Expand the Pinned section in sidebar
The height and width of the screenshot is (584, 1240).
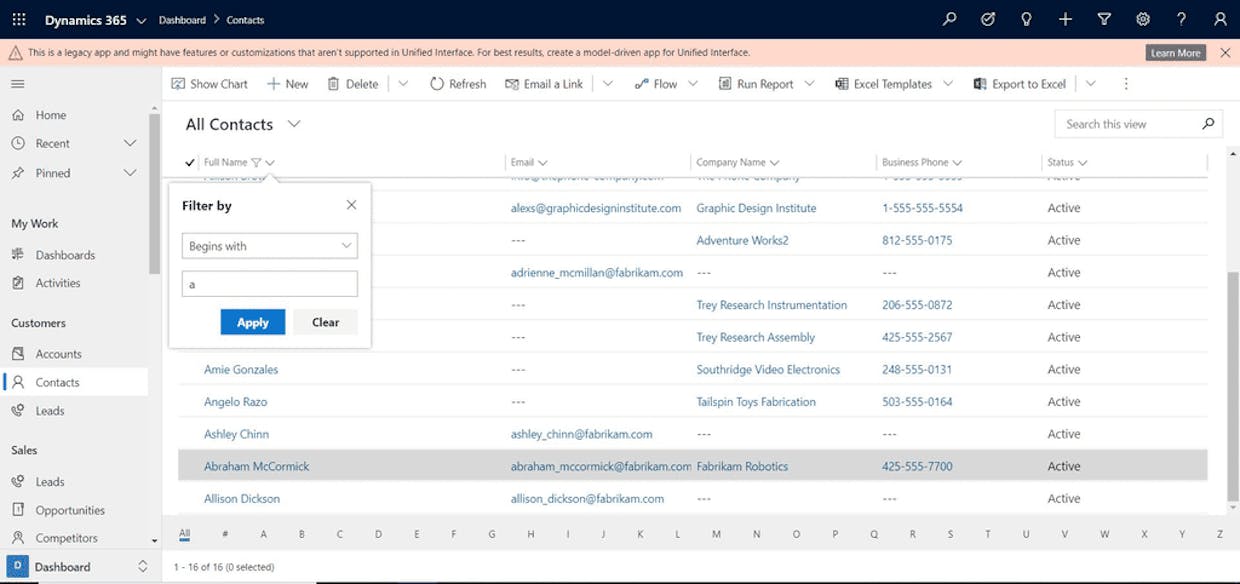coord(129,173)
